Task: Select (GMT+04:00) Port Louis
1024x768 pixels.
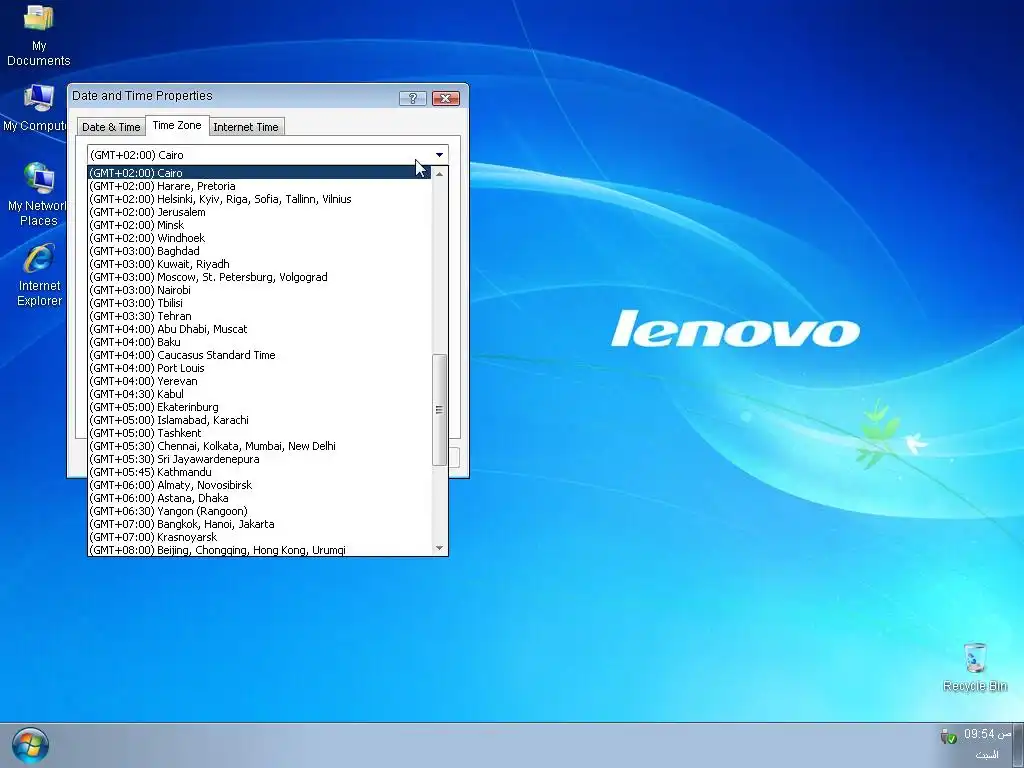Action: 259,368
